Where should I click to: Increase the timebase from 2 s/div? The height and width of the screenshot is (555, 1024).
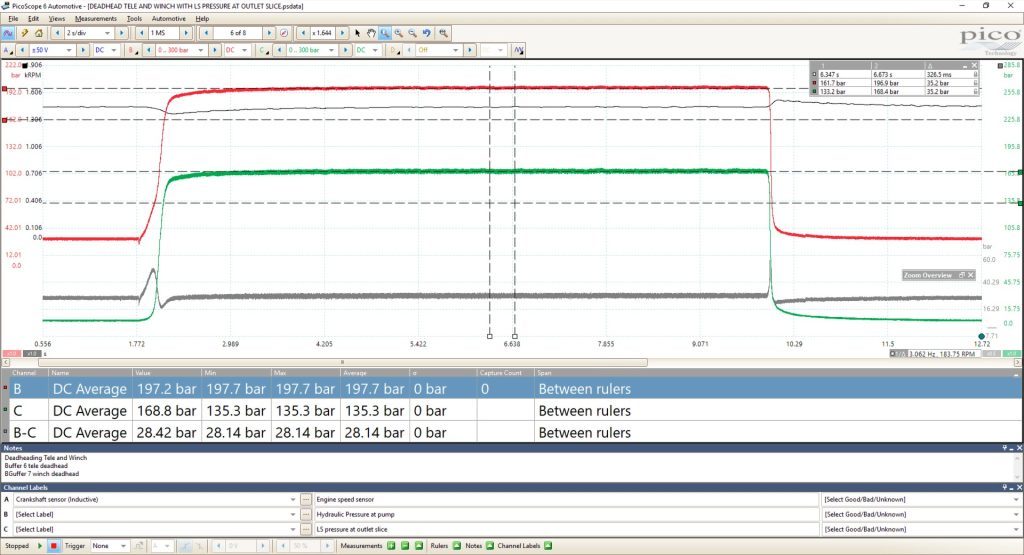pos(121,33)
